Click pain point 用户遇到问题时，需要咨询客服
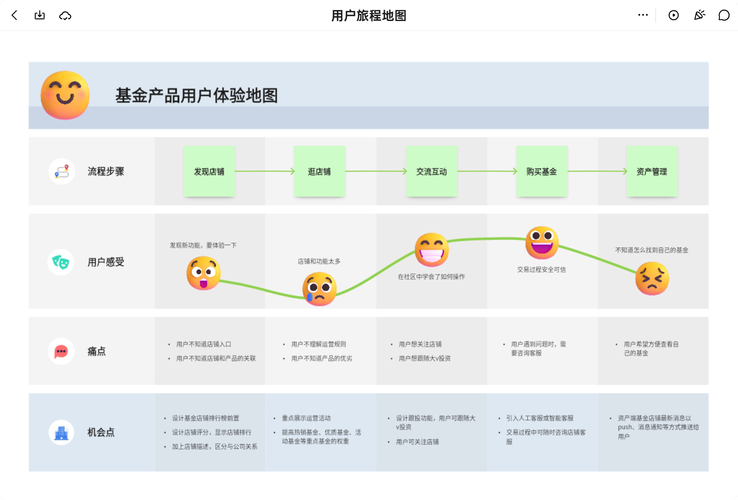The image size is (738, 500). [539, 348]
